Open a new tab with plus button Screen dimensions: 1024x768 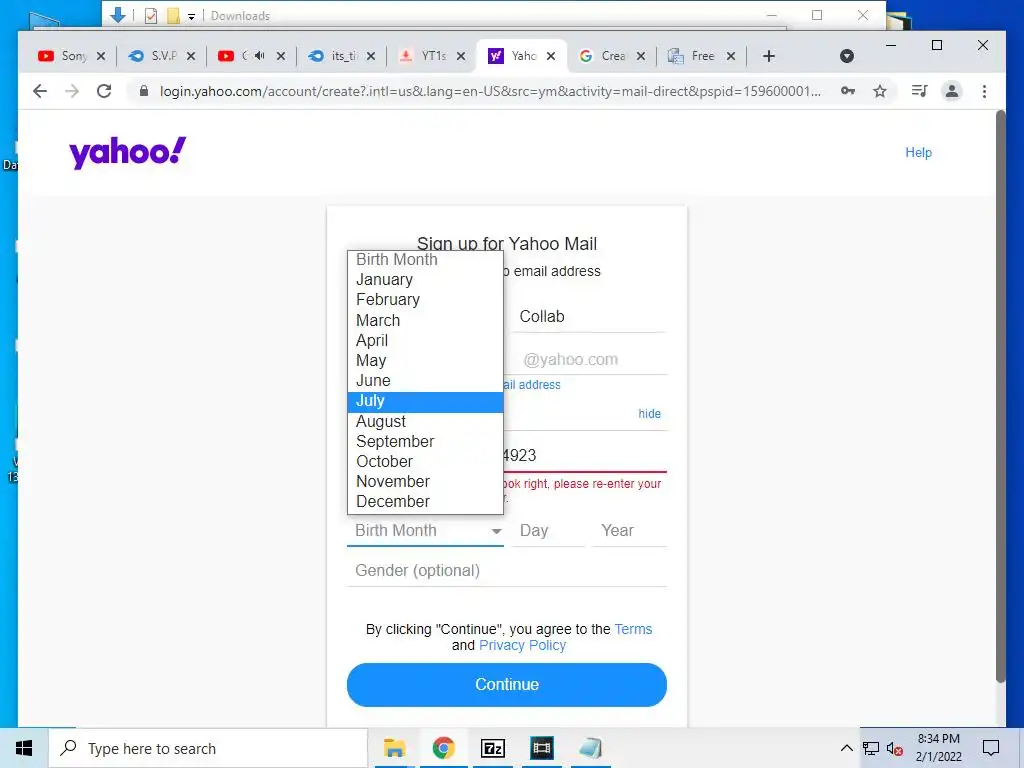click(x=769, y=56)
